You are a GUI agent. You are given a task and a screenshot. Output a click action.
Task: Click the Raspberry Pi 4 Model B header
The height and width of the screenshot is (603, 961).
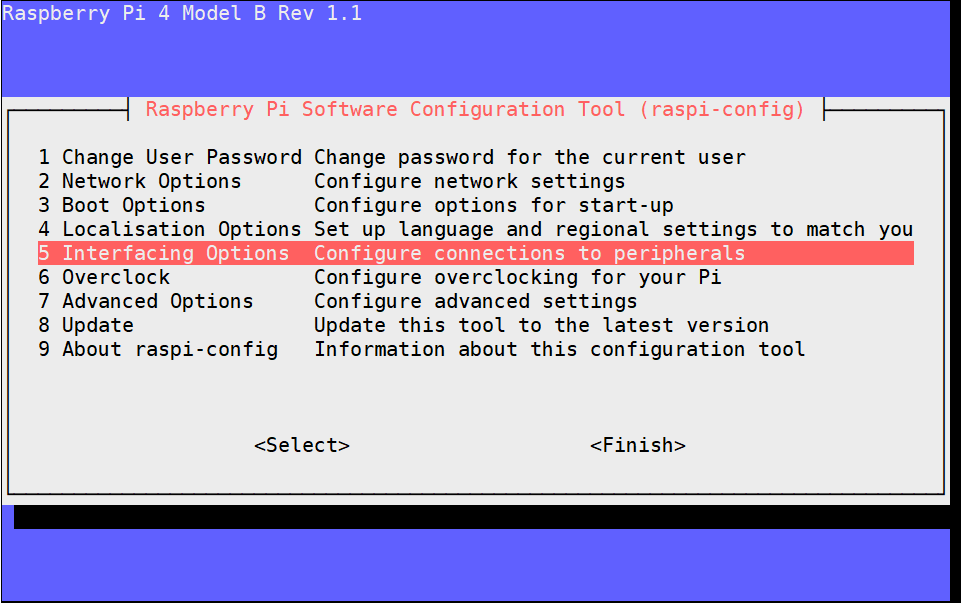(182, 14)
